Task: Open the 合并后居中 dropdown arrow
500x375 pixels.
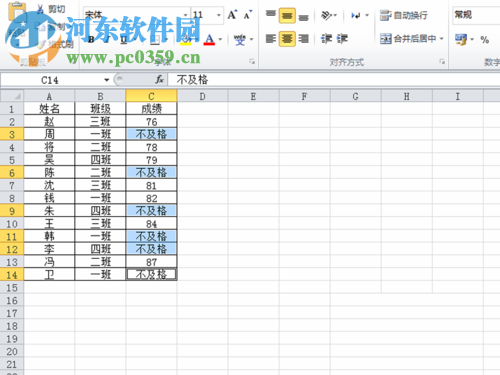Action: click(x=442, y=39)
